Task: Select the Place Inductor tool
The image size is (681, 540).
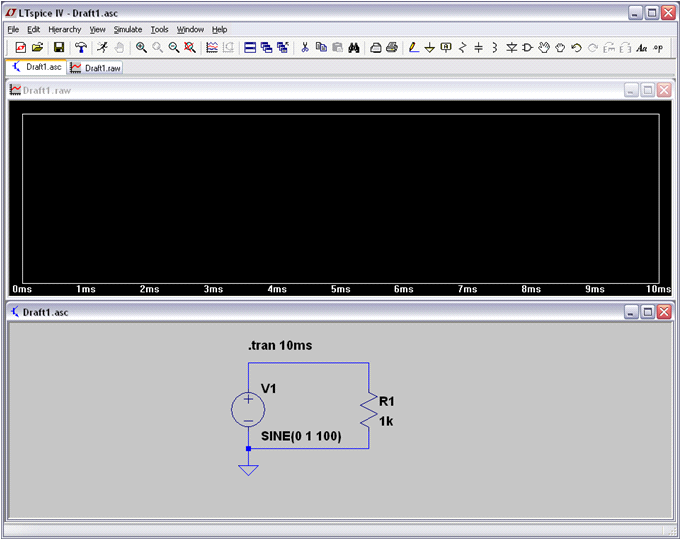Action: [x=495, y=47]
